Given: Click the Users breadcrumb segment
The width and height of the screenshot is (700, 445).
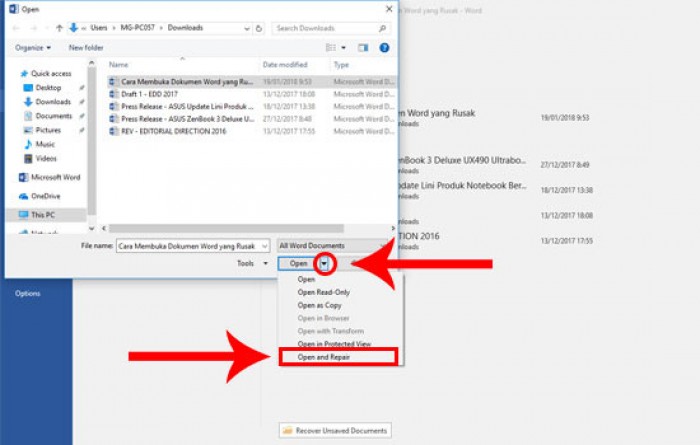Looking at the screenshot, I should click(99, 28).
